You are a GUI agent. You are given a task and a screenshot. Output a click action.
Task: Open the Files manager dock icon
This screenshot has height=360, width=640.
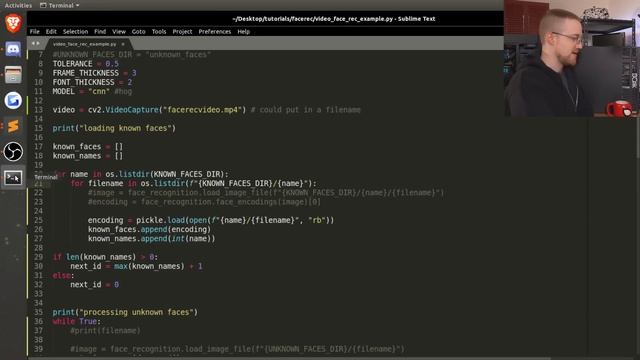[x=13, y=75]
